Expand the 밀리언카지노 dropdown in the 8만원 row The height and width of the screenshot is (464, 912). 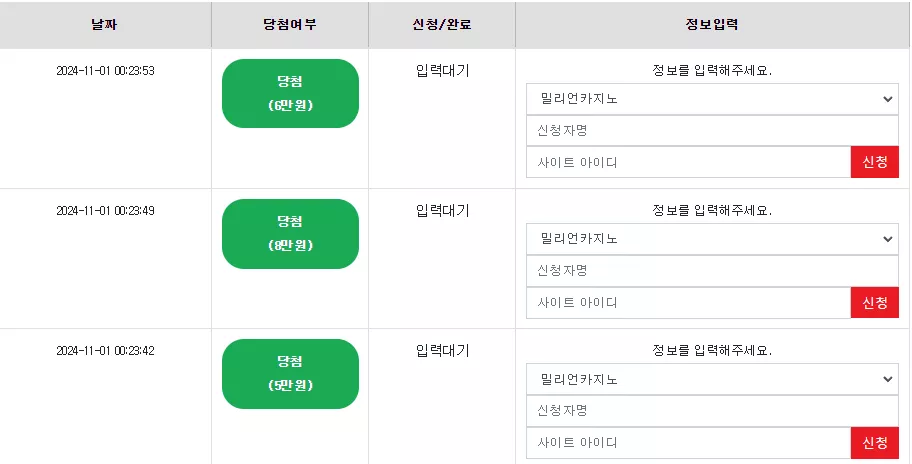[712, 239]
